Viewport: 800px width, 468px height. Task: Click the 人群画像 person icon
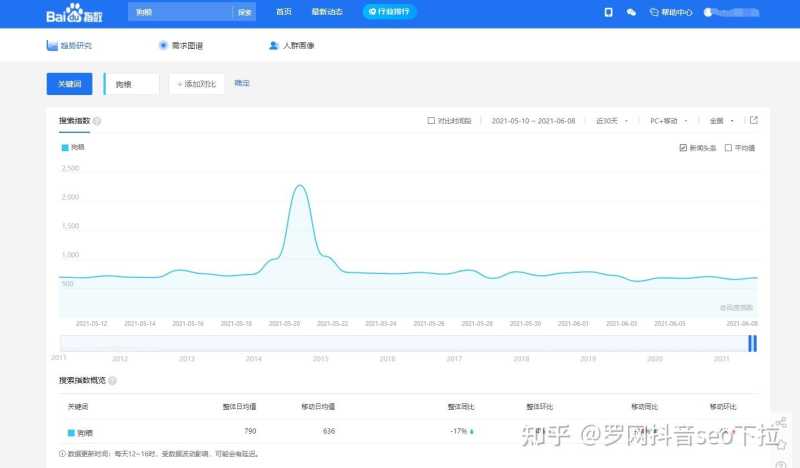273,45
